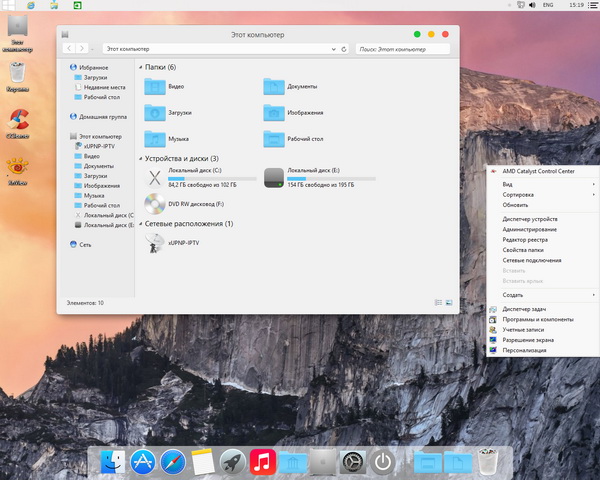
Task: Open Персонализация from the context menu
Action: tap(525, 350)
